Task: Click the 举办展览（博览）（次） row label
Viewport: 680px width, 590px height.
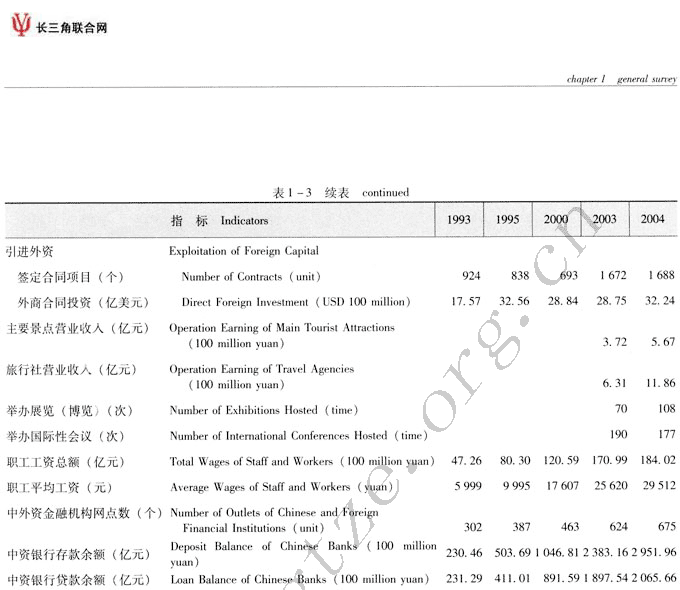Action: coord(70,410)
